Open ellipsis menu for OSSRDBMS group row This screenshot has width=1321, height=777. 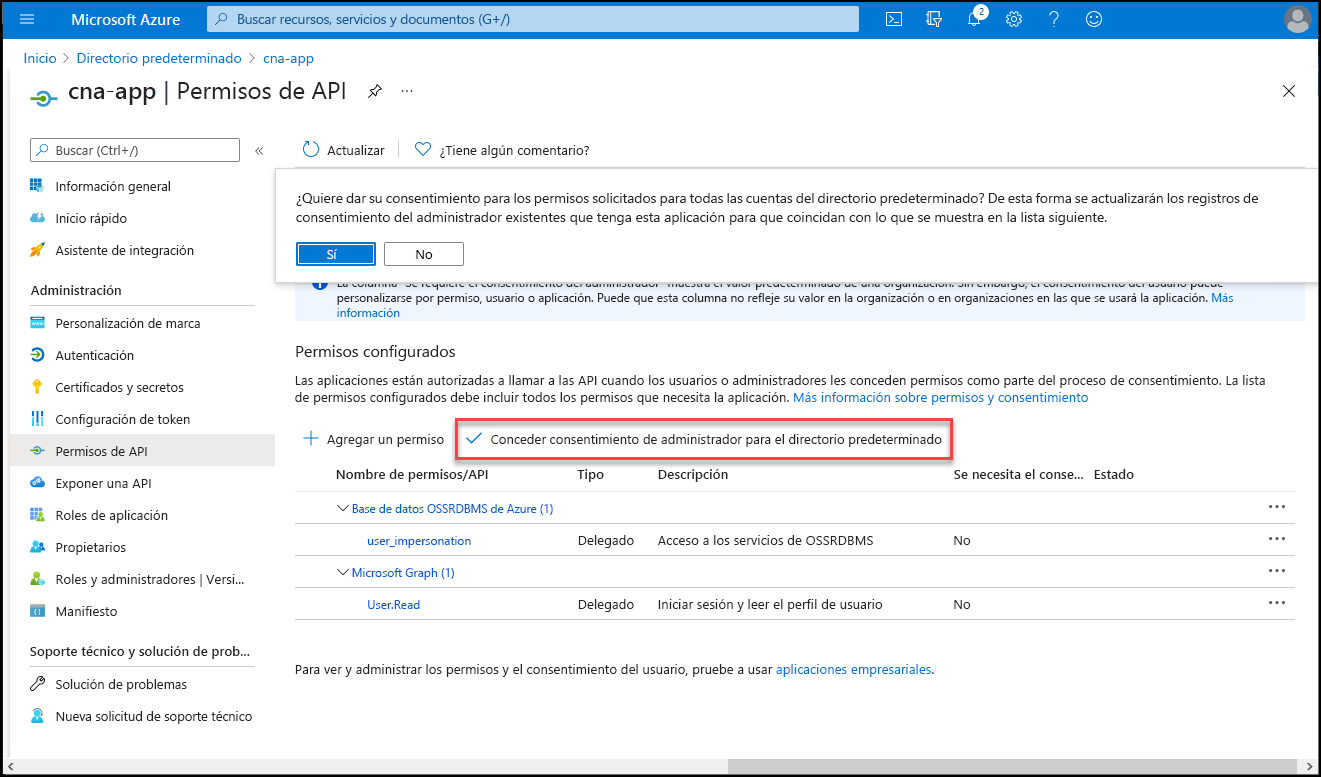(x=1276, y=507)
